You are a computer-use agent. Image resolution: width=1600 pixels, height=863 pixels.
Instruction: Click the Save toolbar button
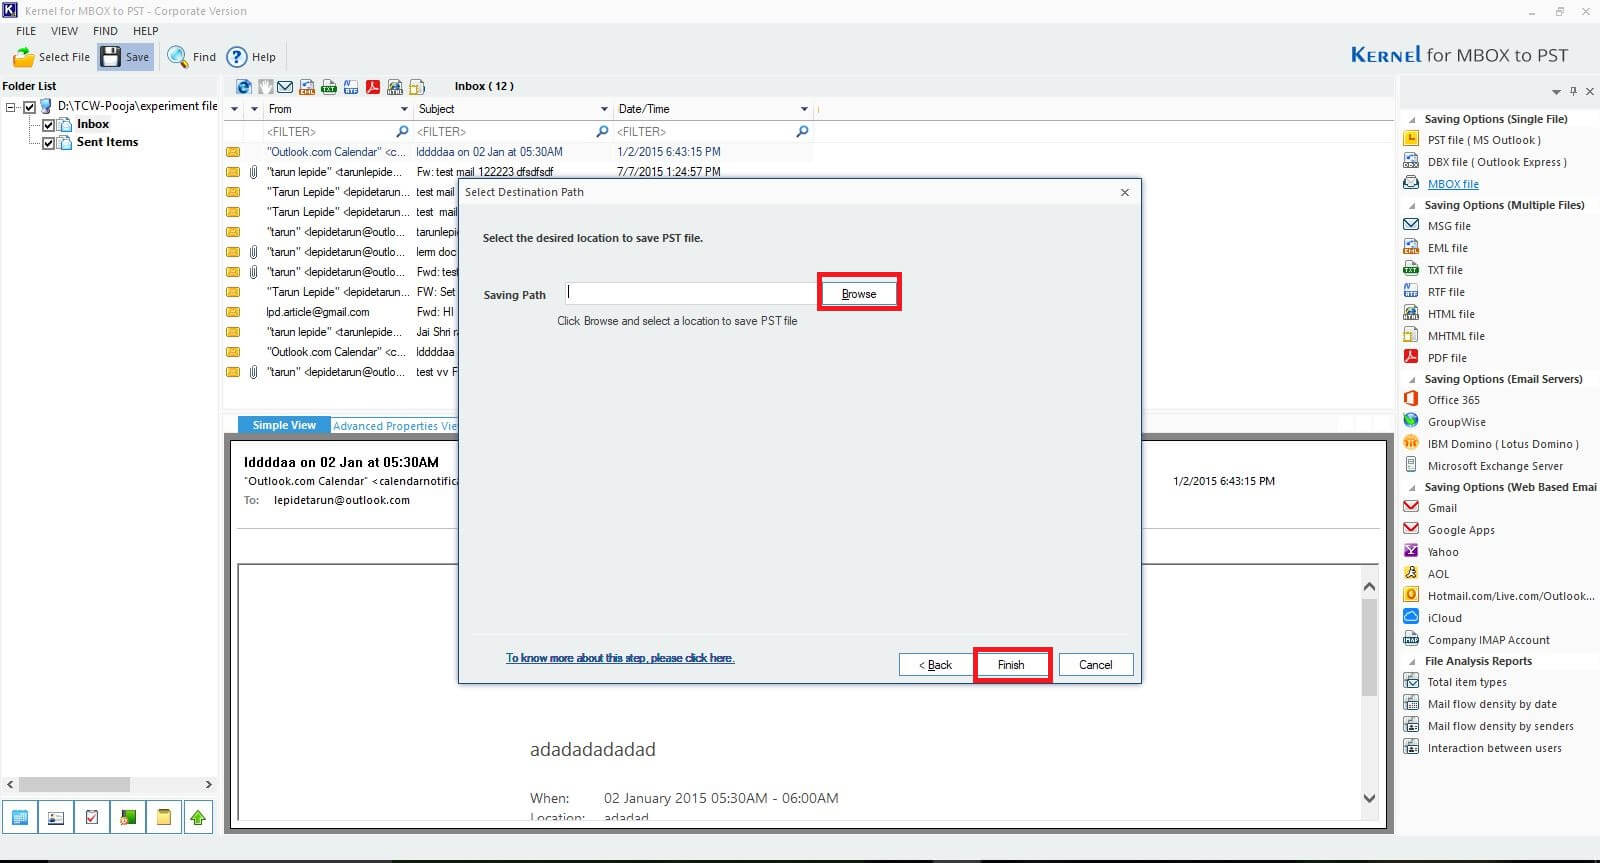point(126,57)
